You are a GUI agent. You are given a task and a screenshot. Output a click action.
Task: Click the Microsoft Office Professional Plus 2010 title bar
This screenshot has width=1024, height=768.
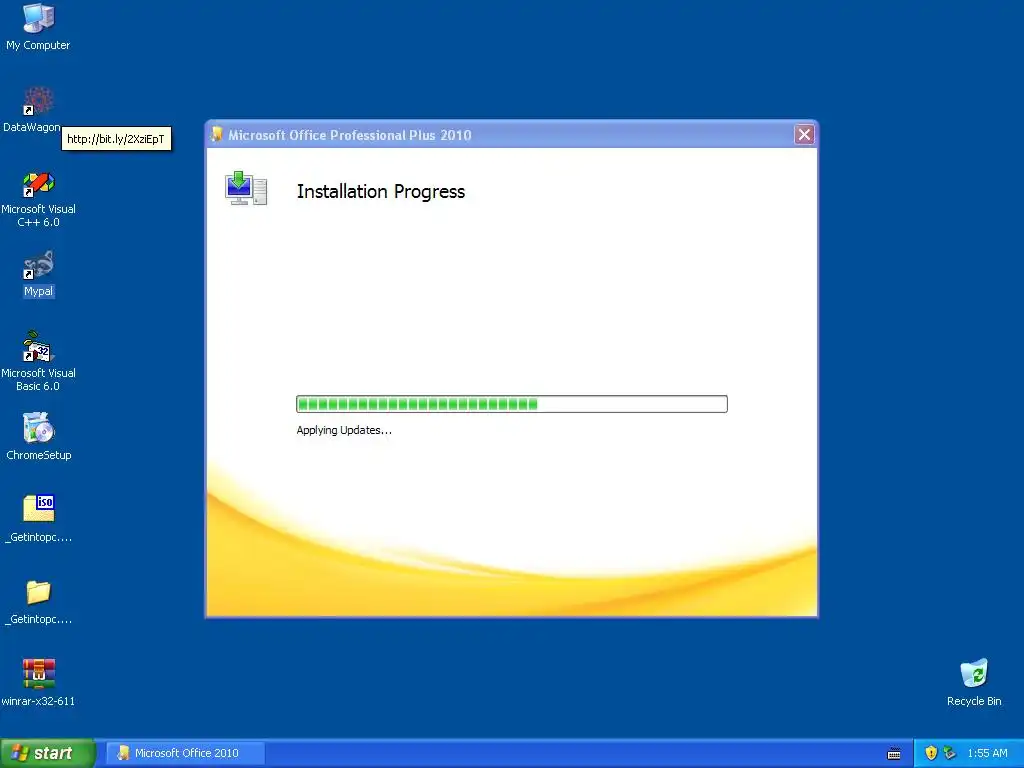[511, 135]
